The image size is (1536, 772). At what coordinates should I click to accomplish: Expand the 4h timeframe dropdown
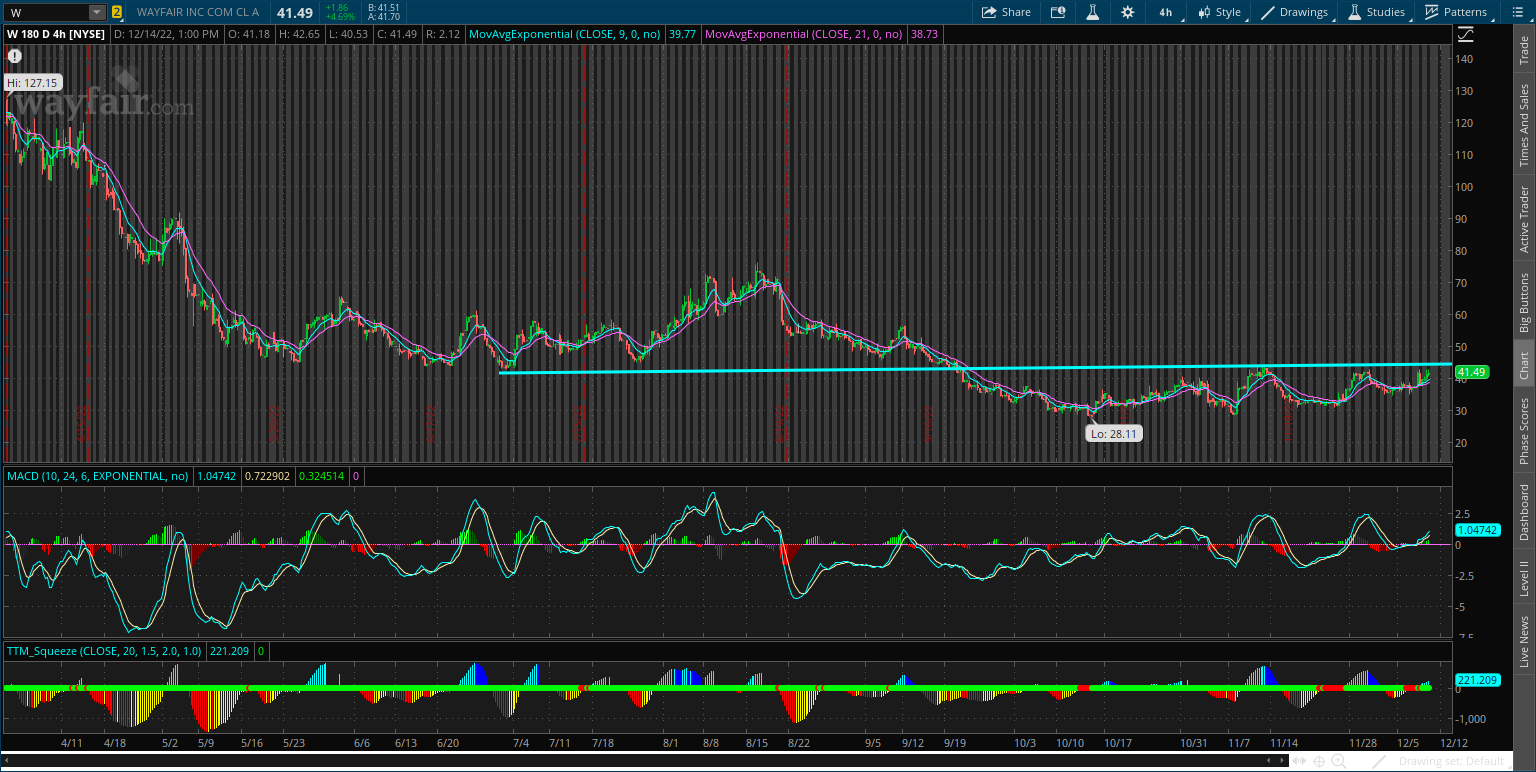[x=1165, y=12]
